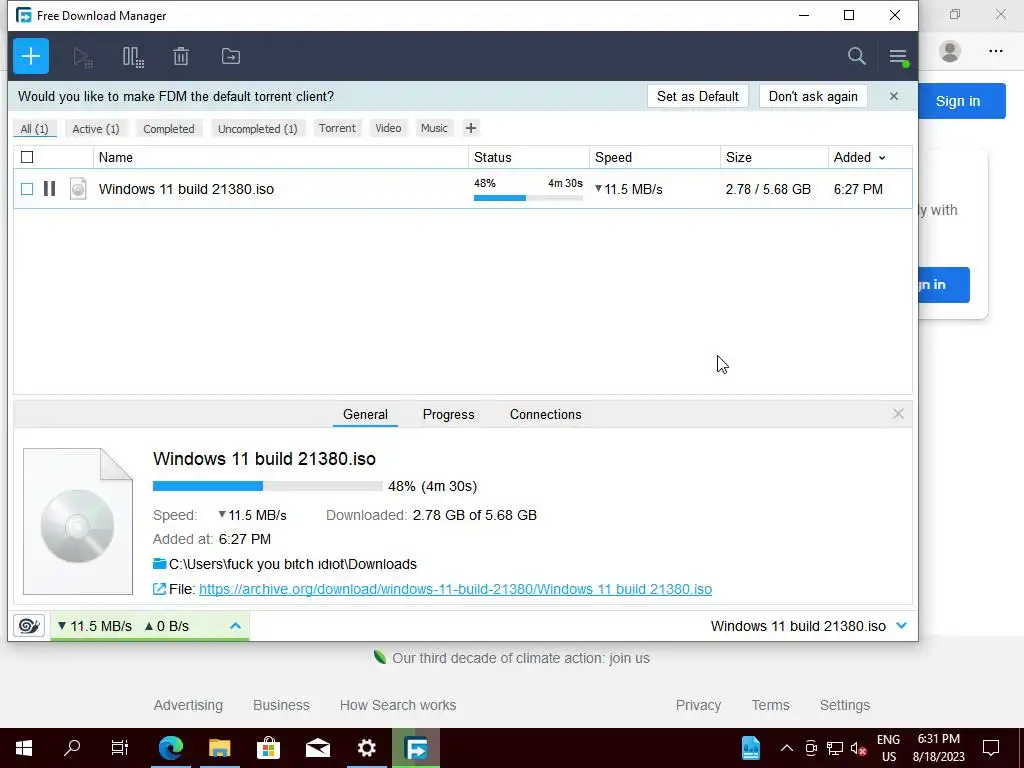Click the Start selected downloads icon

pyautogui.click(x=83, y=57)
